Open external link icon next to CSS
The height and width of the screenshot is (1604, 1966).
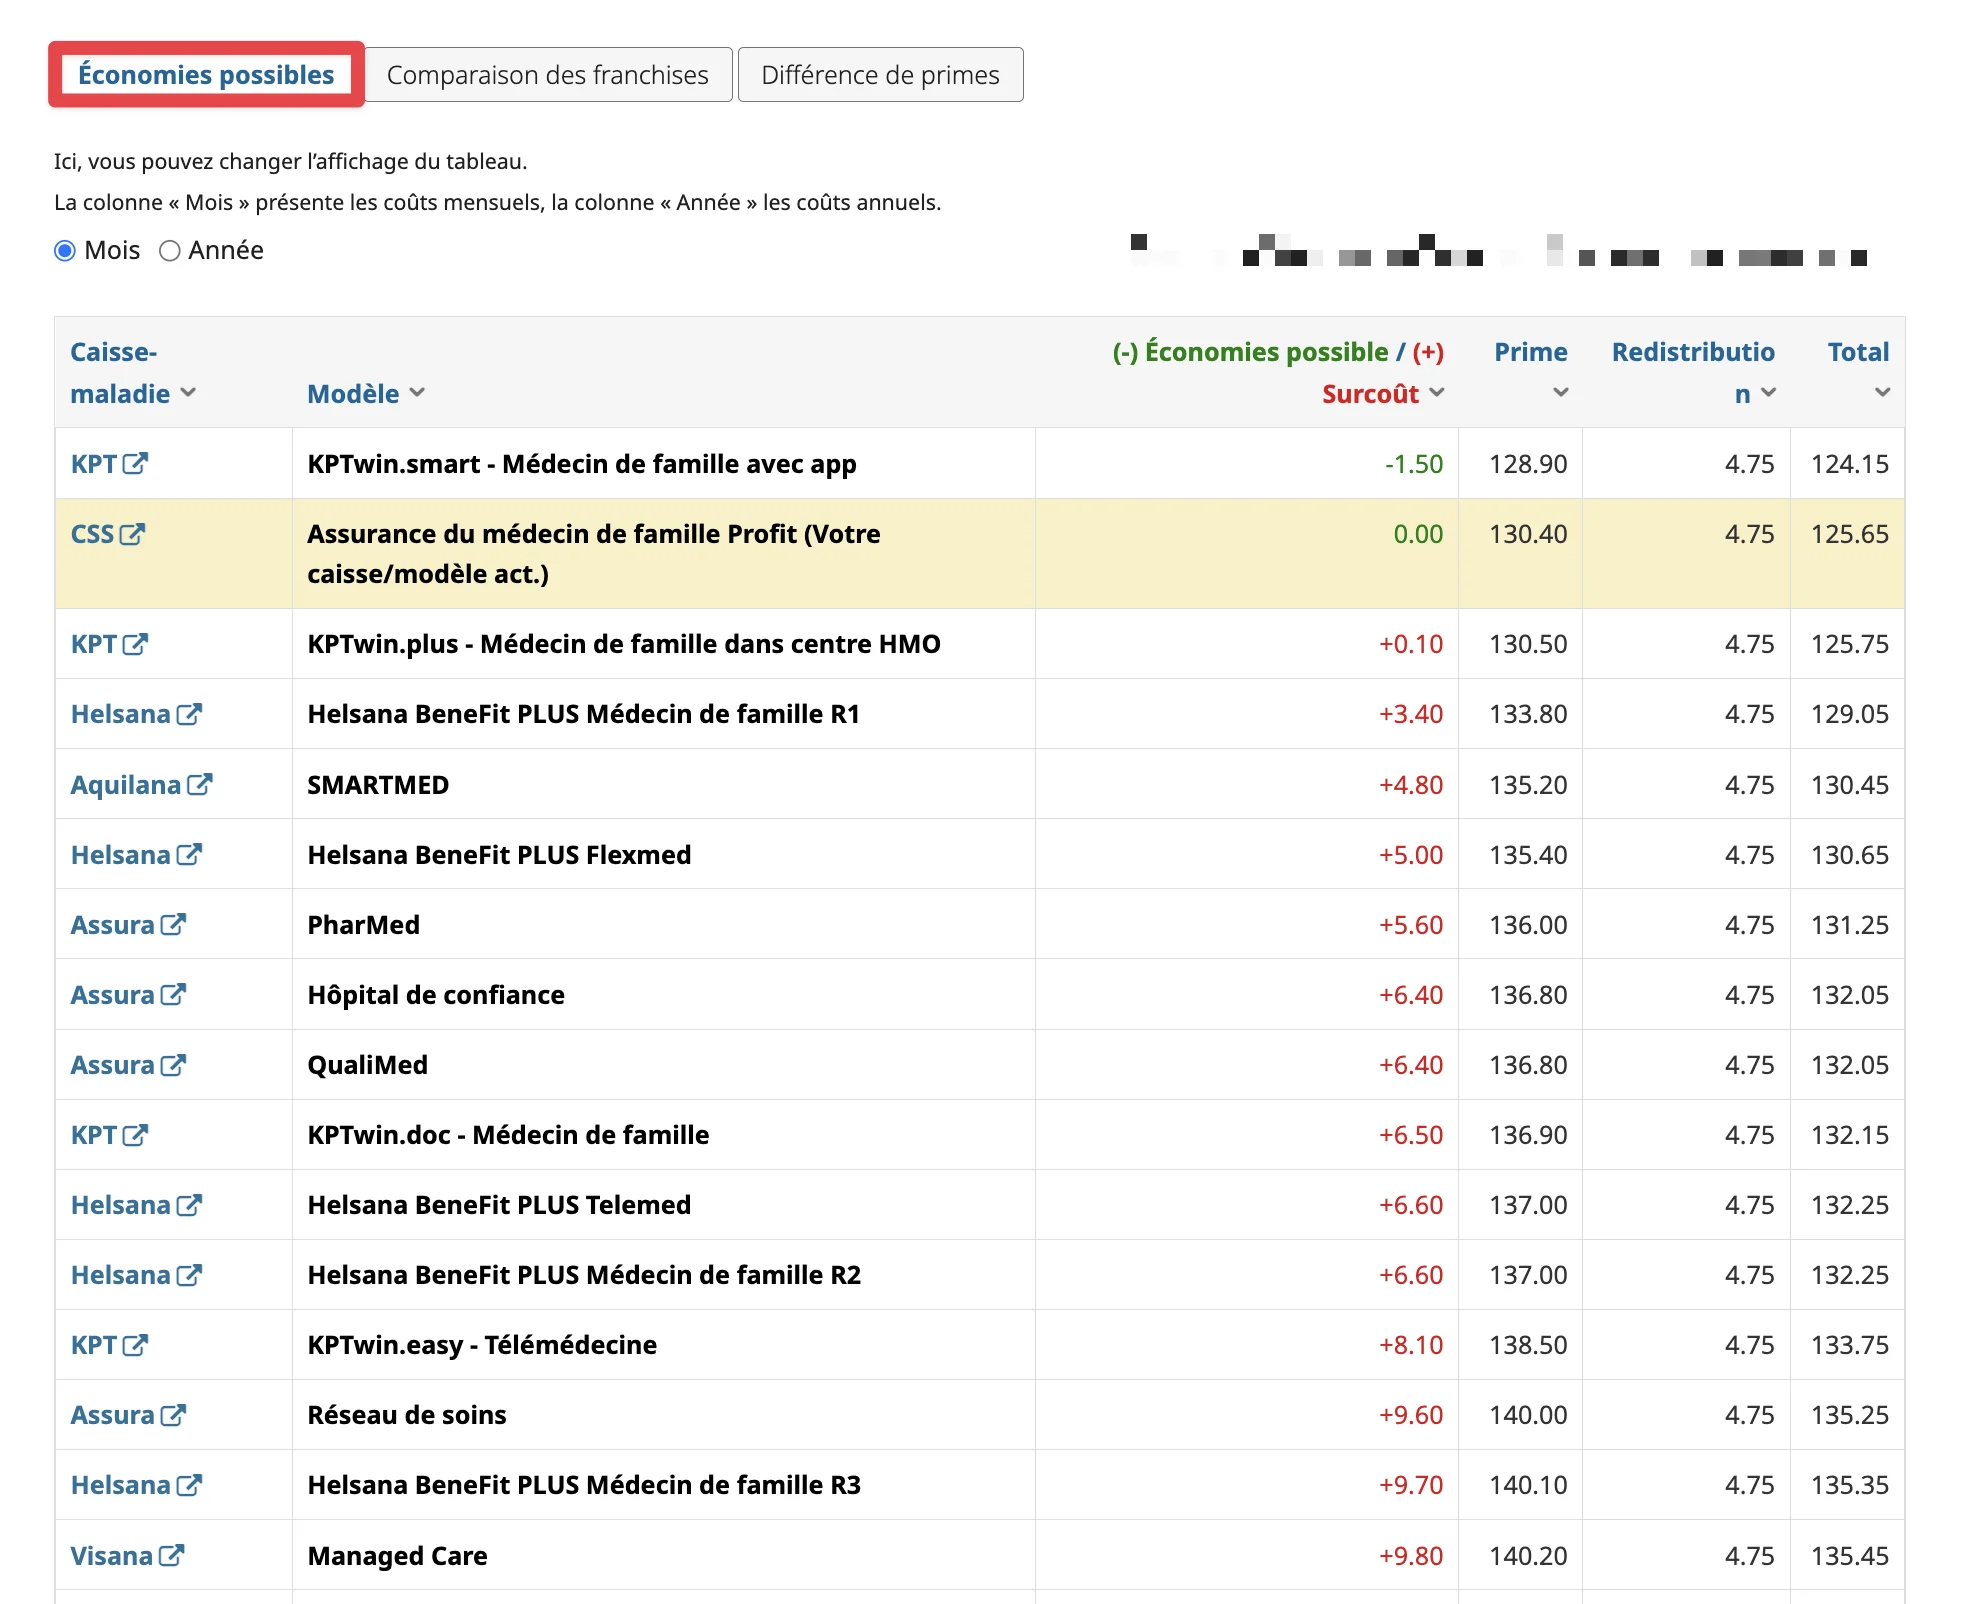132,534
